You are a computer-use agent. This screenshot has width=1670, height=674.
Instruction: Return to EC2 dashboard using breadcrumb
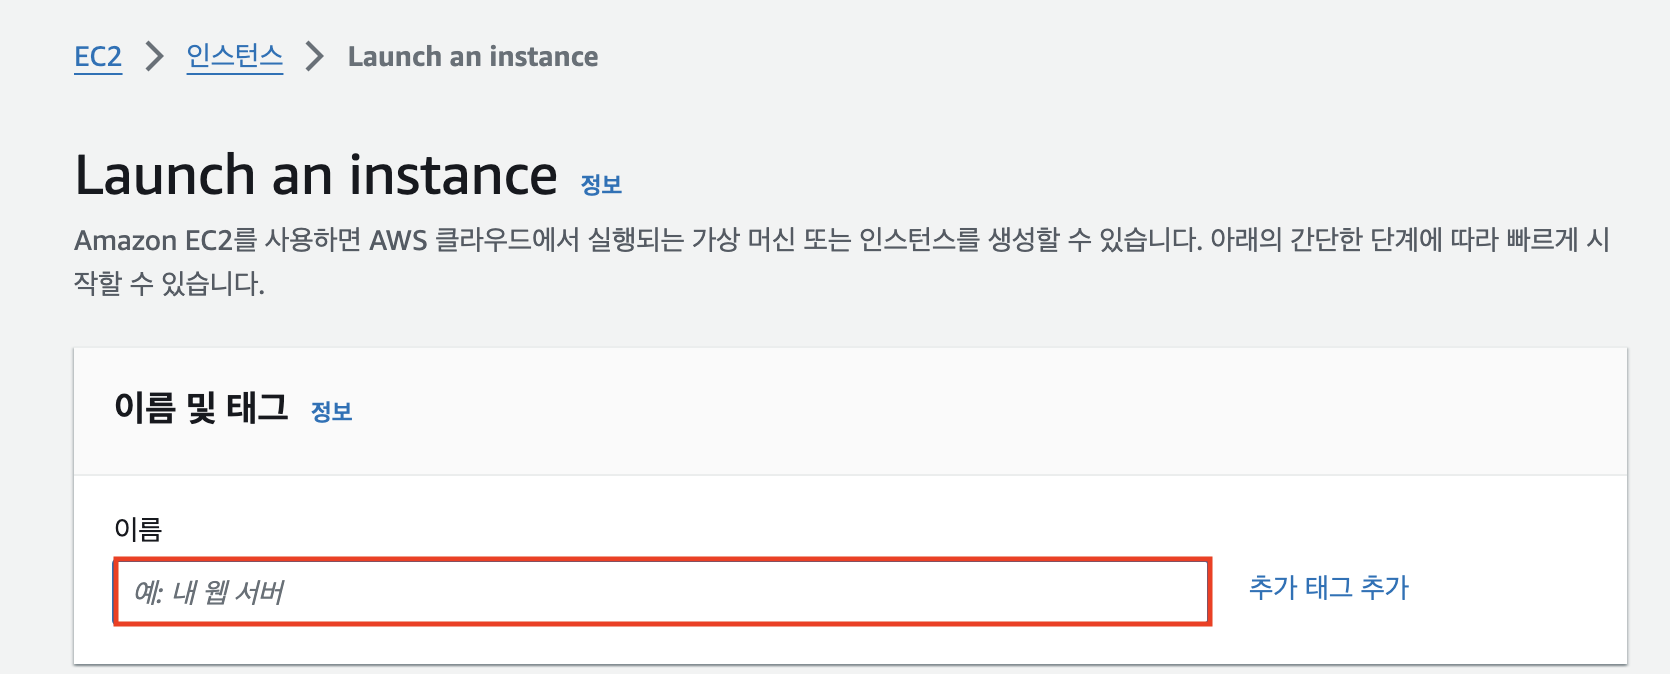[96, 57]
